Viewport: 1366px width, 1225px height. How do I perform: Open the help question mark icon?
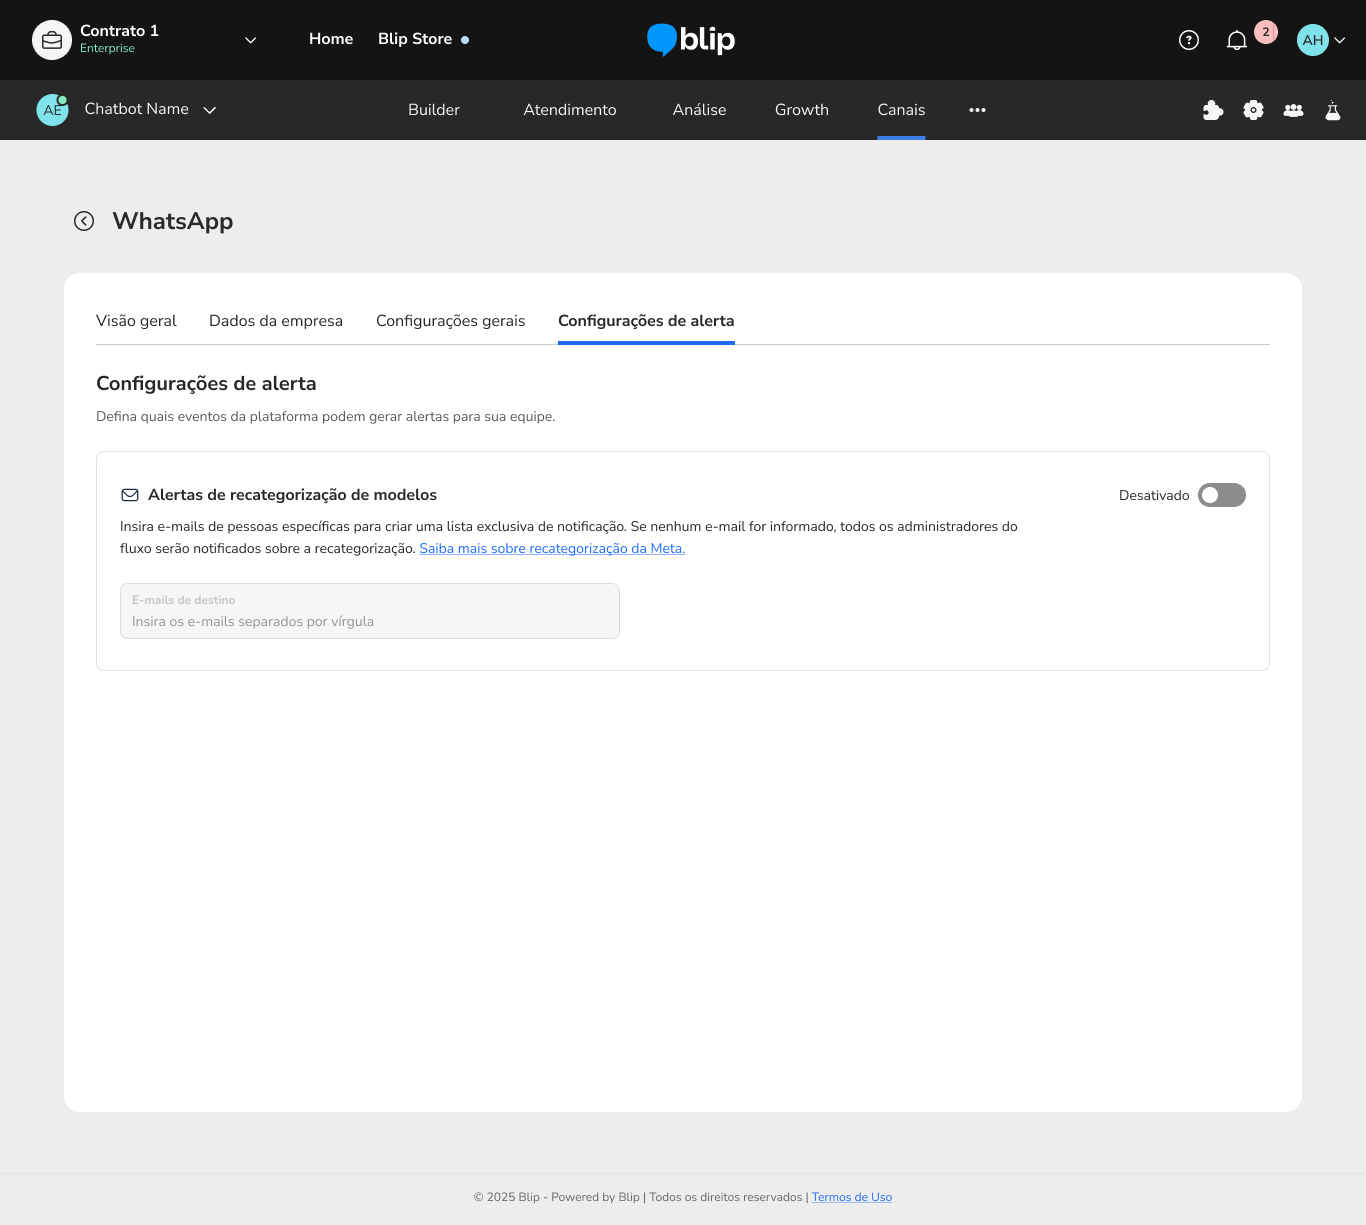pos(1188,40)
